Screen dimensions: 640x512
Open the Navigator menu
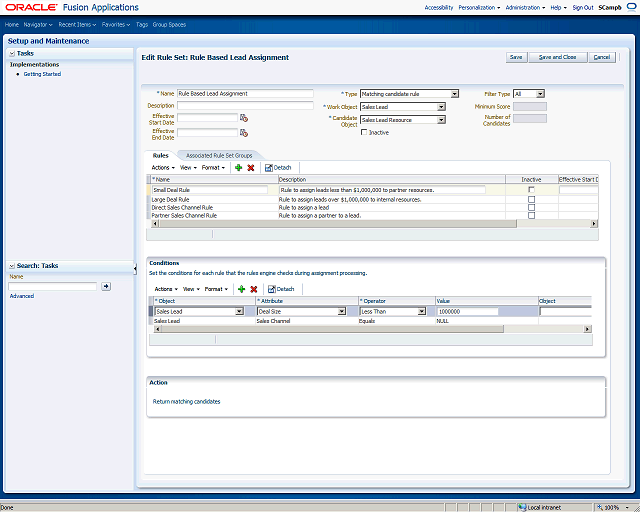click(x=38, y=24)
